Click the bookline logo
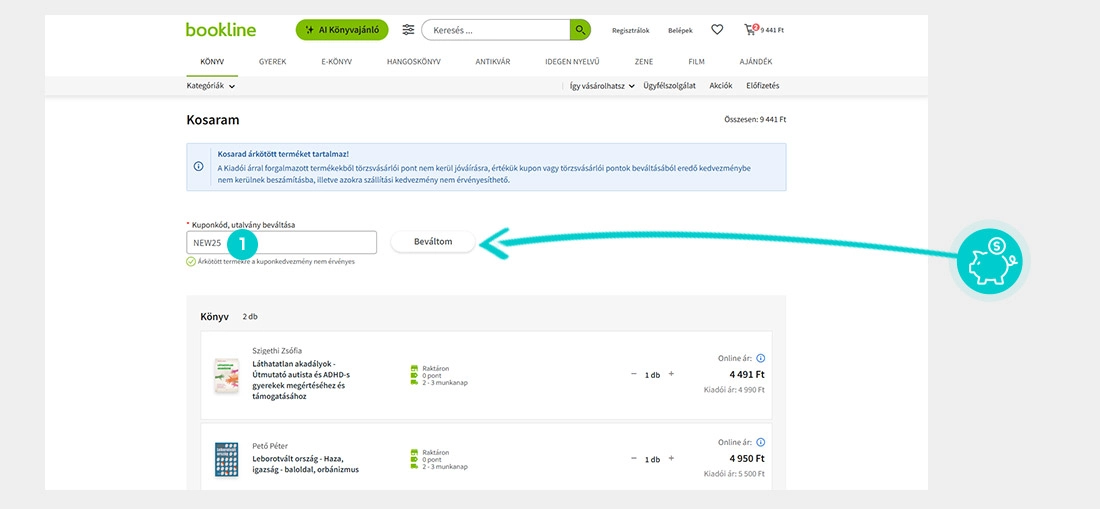This screenshot has width=1100, height=509. click(x=221, y=30)
